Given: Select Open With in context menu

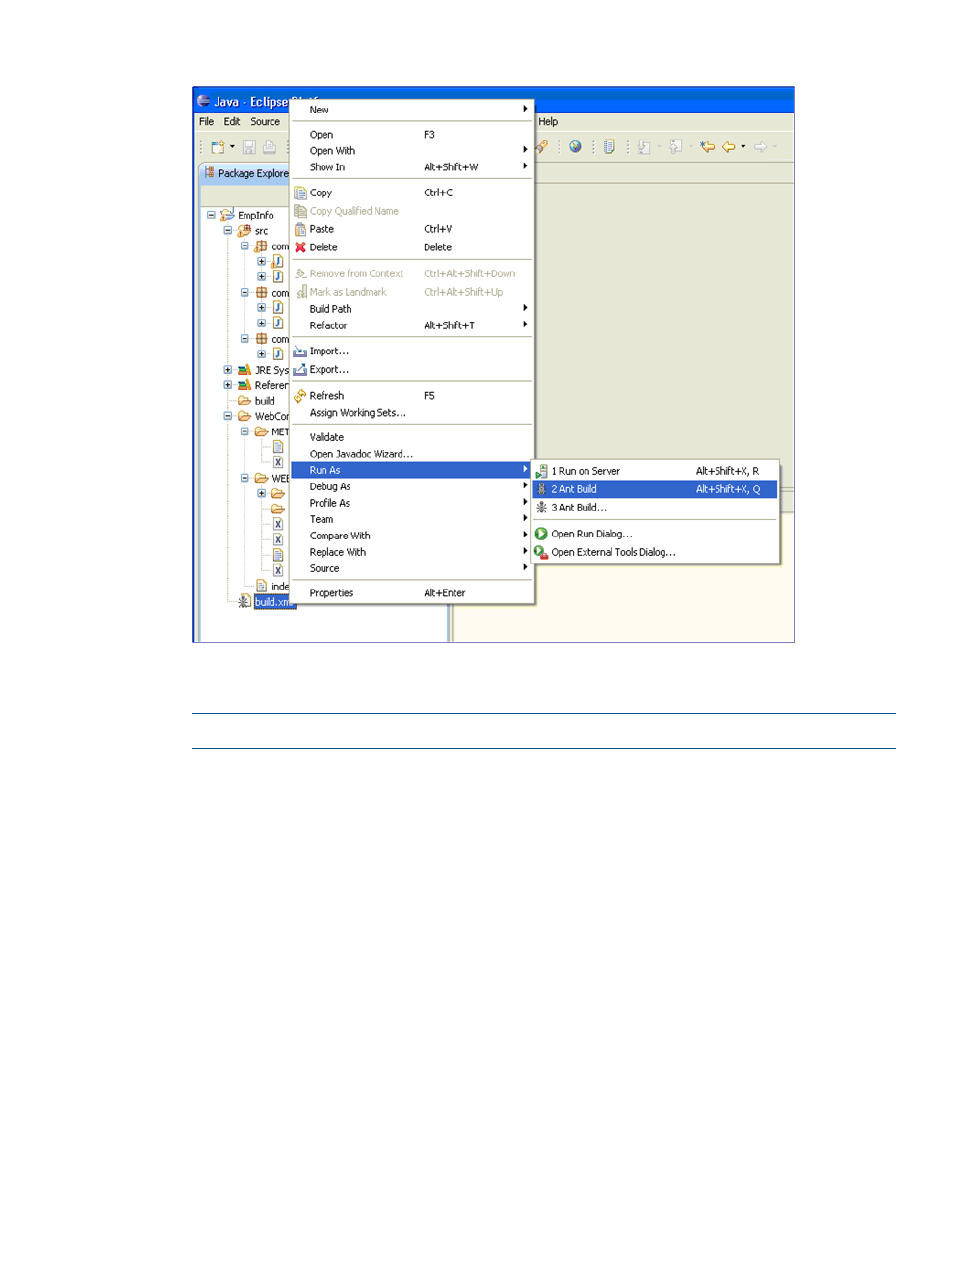Looking at the screenshot, I should pos(412,151).
